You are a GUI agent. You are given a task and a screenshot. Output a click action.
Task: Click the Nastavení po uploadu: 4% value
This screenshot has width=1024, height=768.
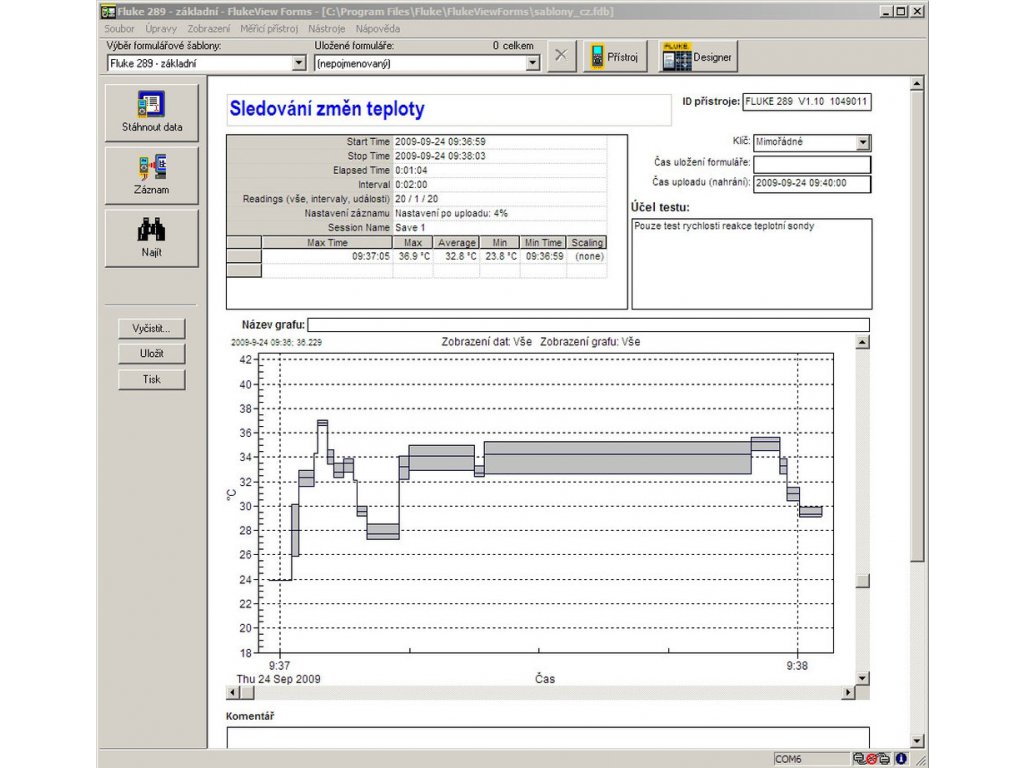click(451, 214)
